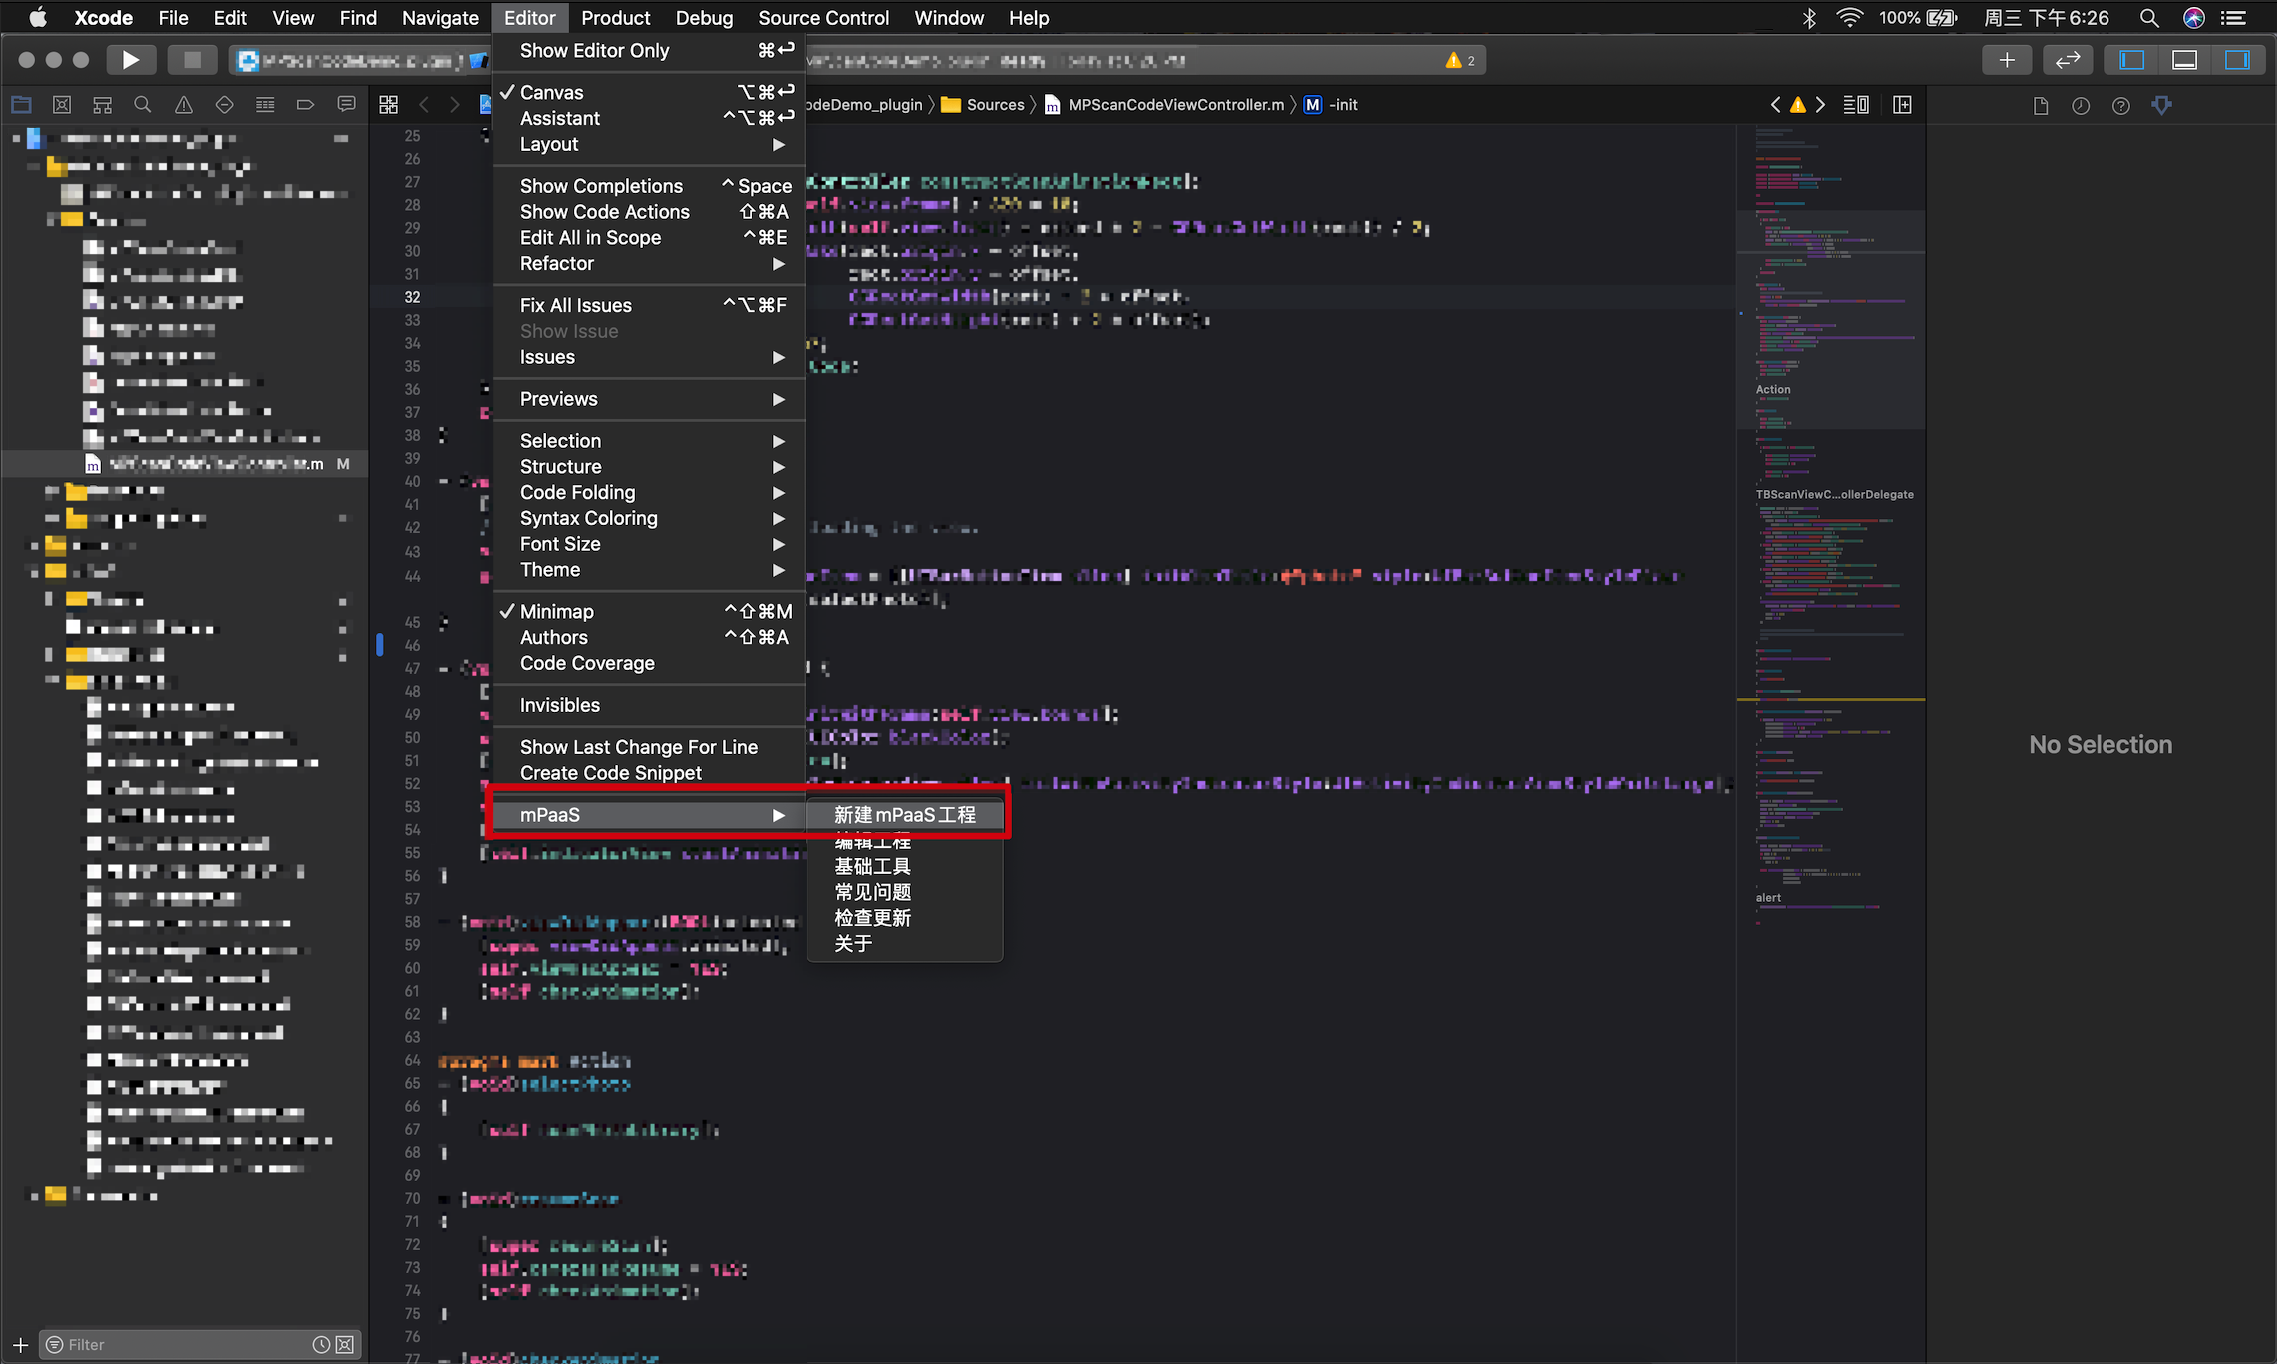Click the warning count badge in activity bar
This screenshot has width=2277, height=1364.
point(1460,61)
